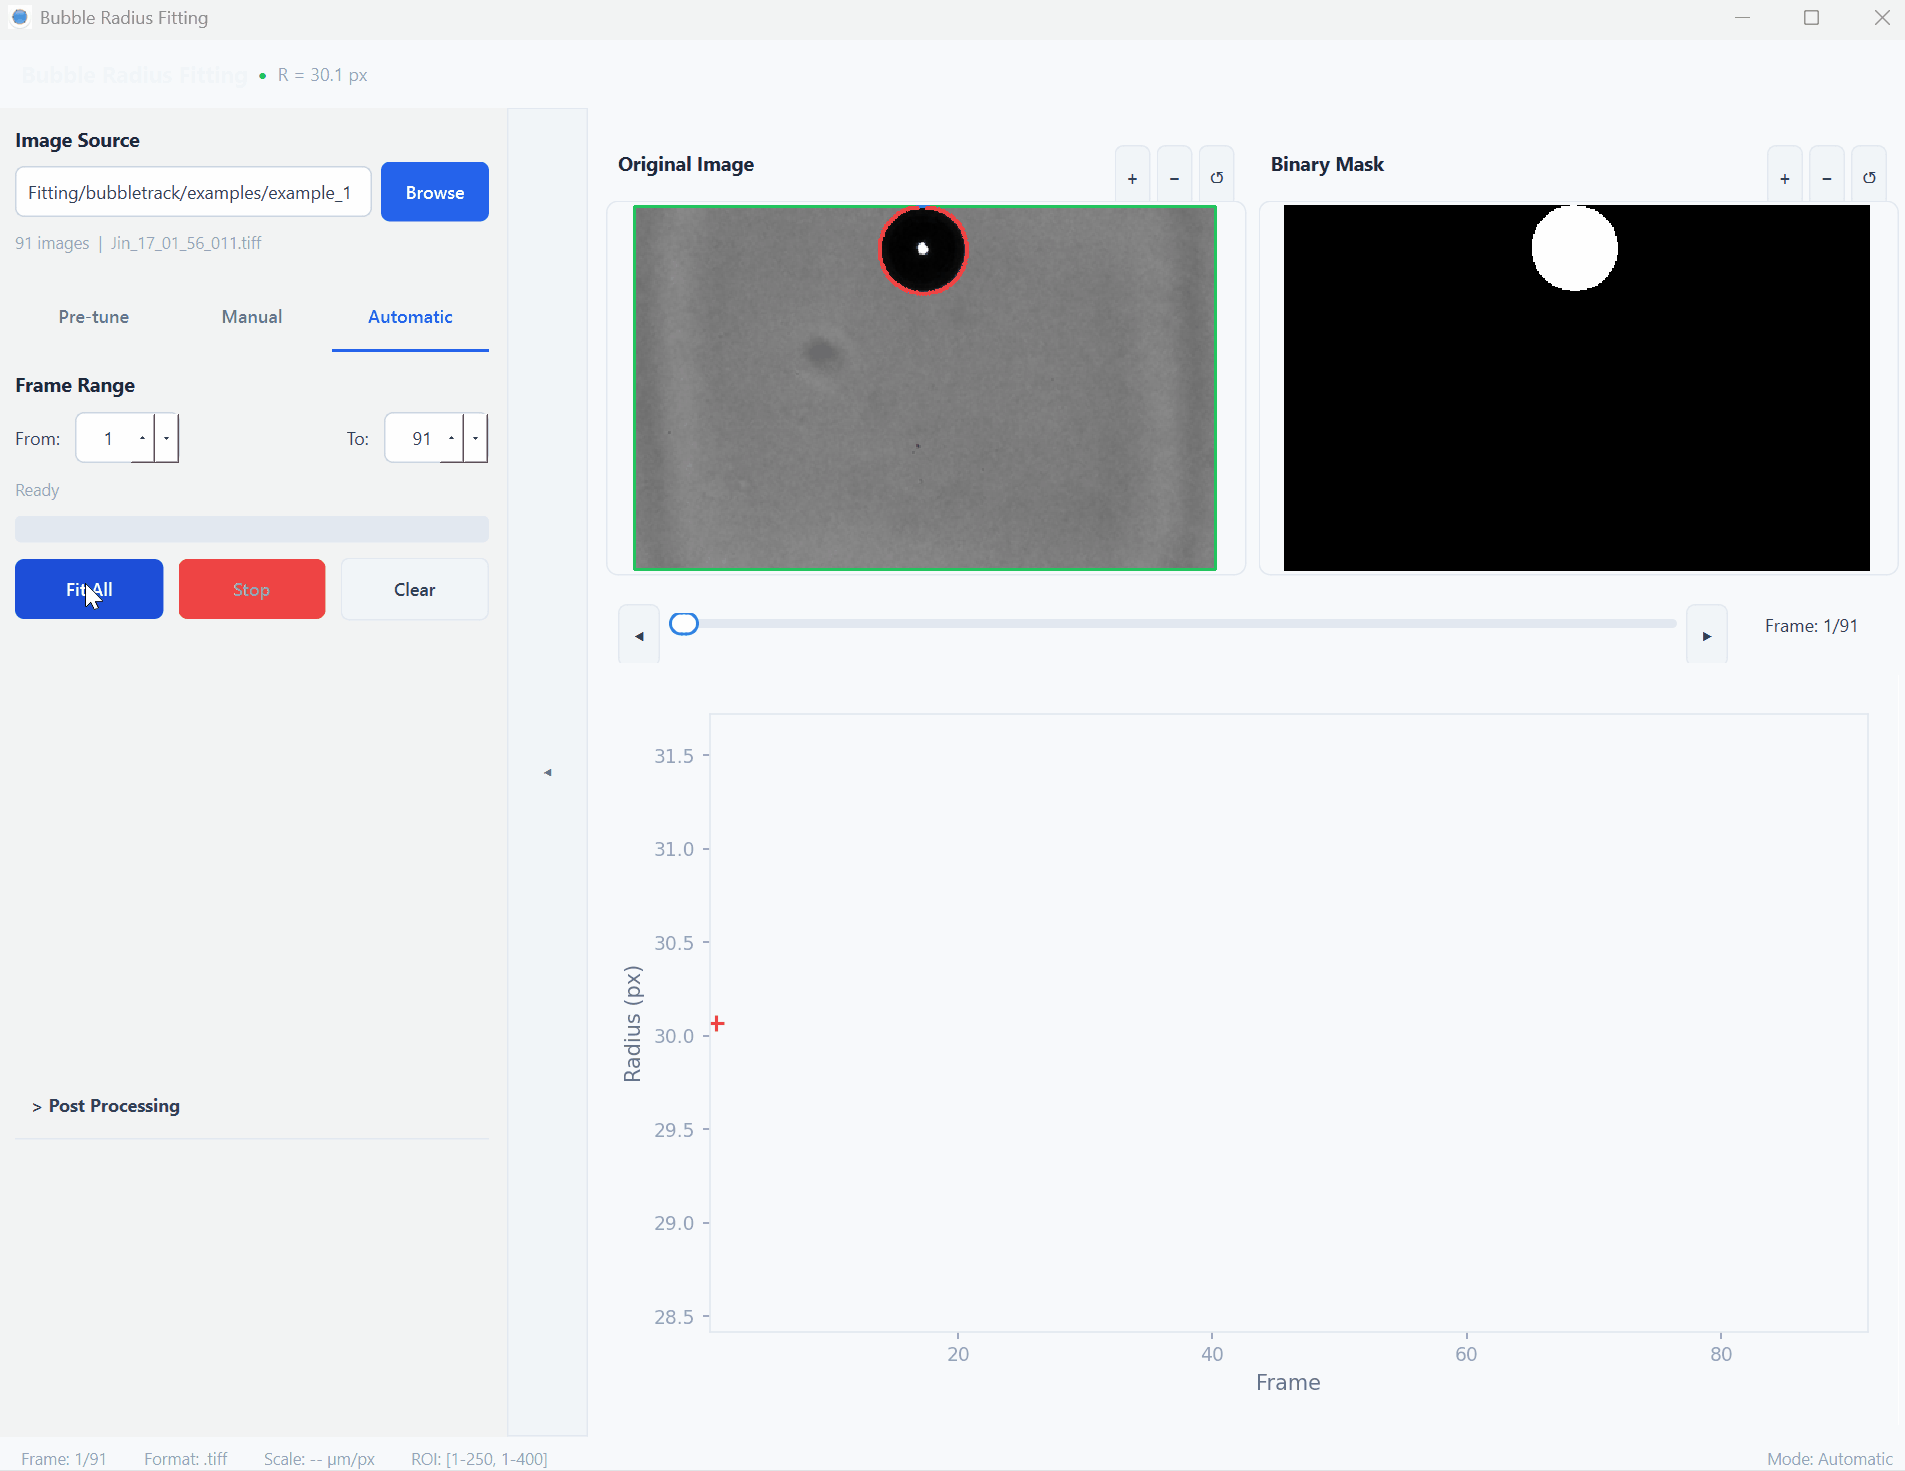The image size is (1905, 1471).
Task: Click the image source path field
Action: coord(193,192)
